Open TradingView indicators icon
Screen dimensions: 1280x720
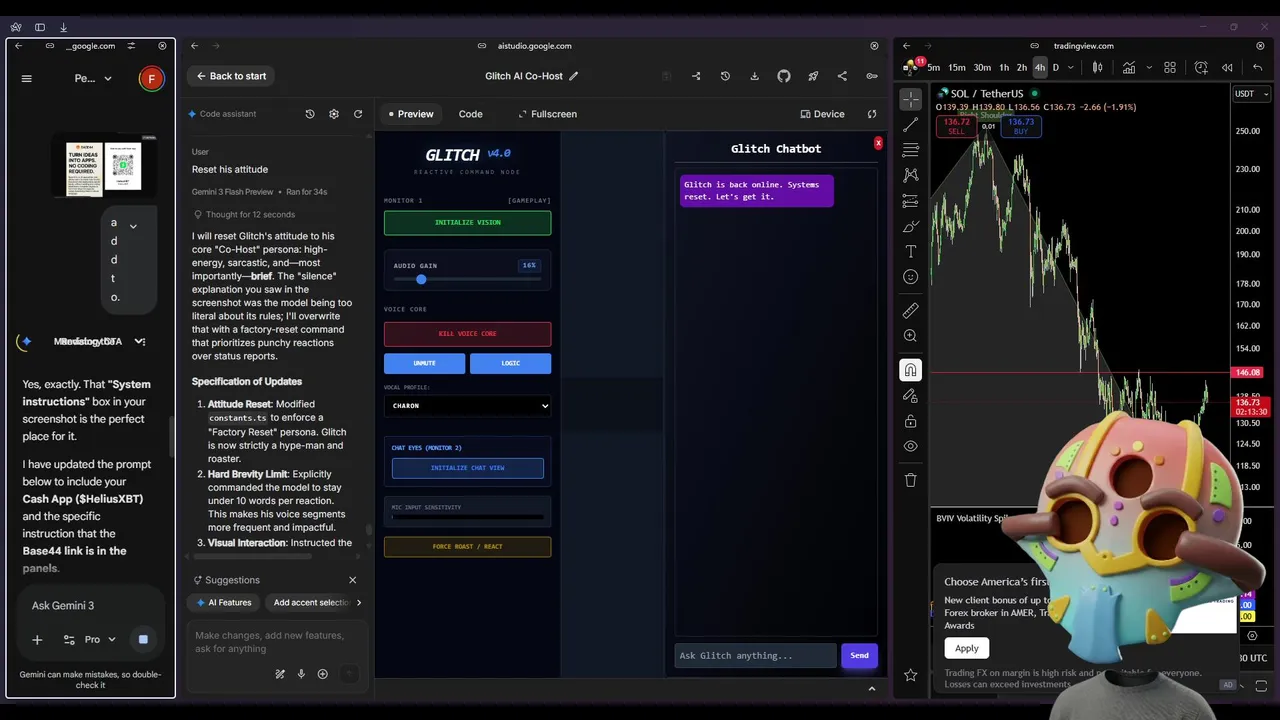pos(1129,68)
